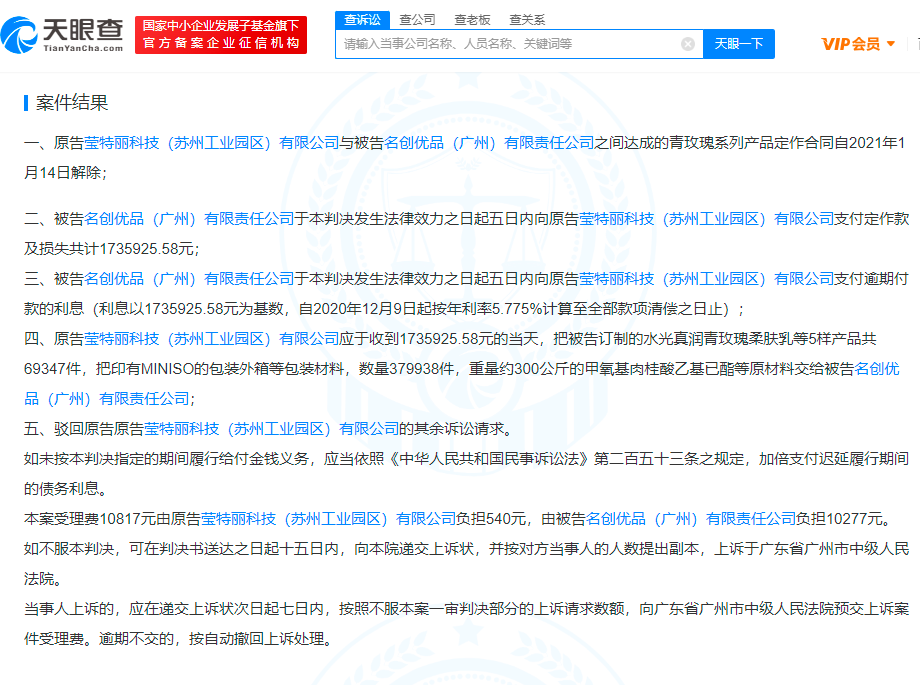Open the TianYanCha logo homepage

pyautogui.click(x=62, y=35)
